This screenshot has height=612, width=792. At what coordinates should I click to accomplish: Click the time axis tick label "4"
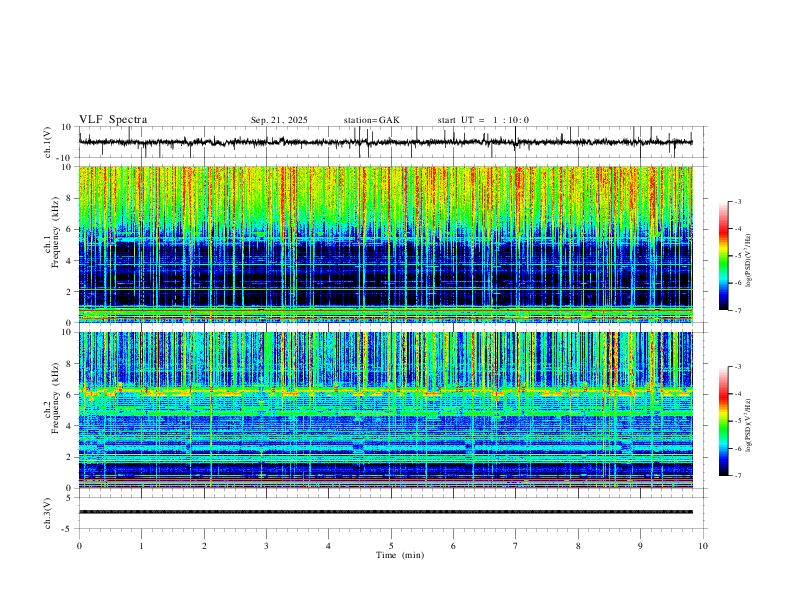(328, 546)
